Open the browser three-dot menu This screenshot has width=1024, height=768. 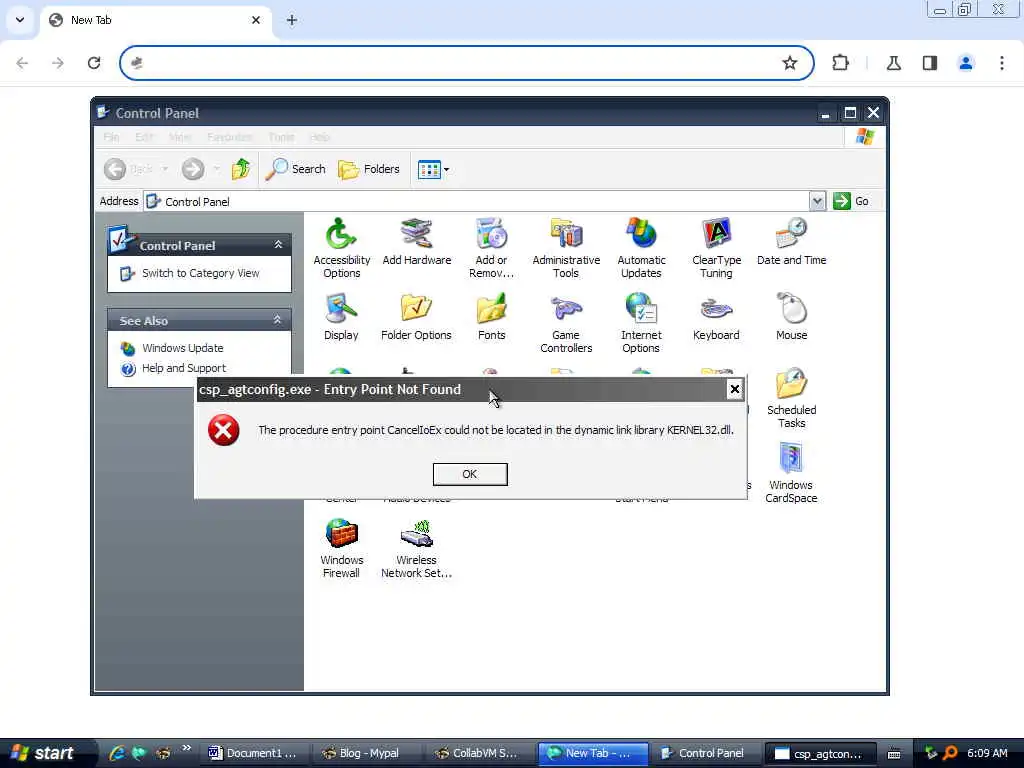[1002, 63]
